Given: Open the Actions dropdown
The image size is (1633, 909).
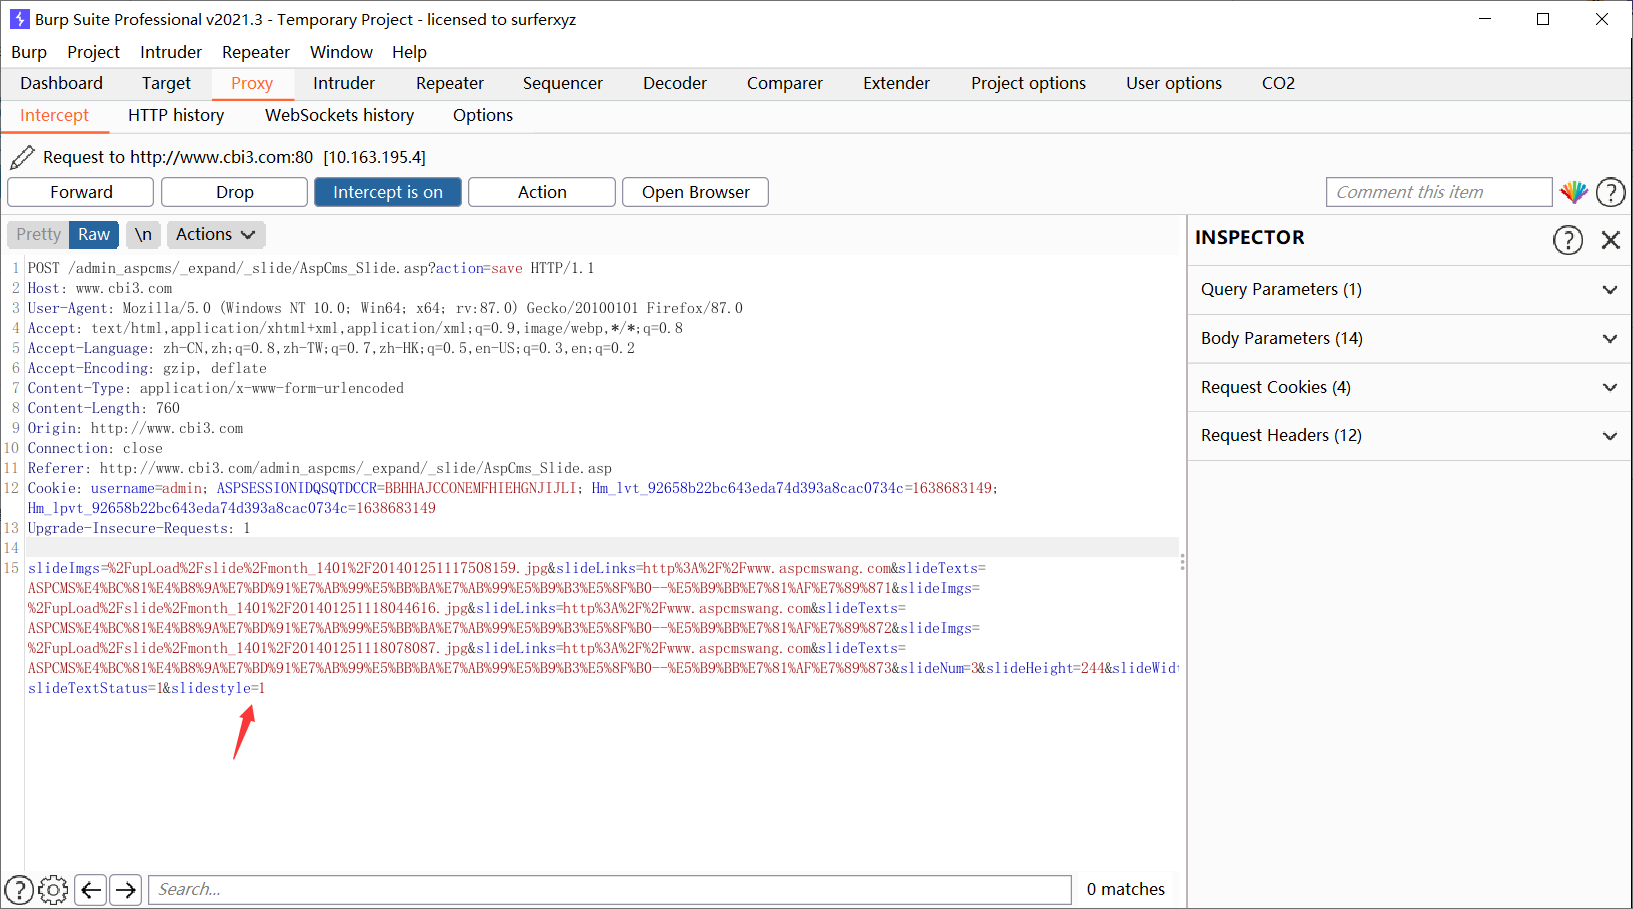Looking at the screenshot, I should [215, 234].
